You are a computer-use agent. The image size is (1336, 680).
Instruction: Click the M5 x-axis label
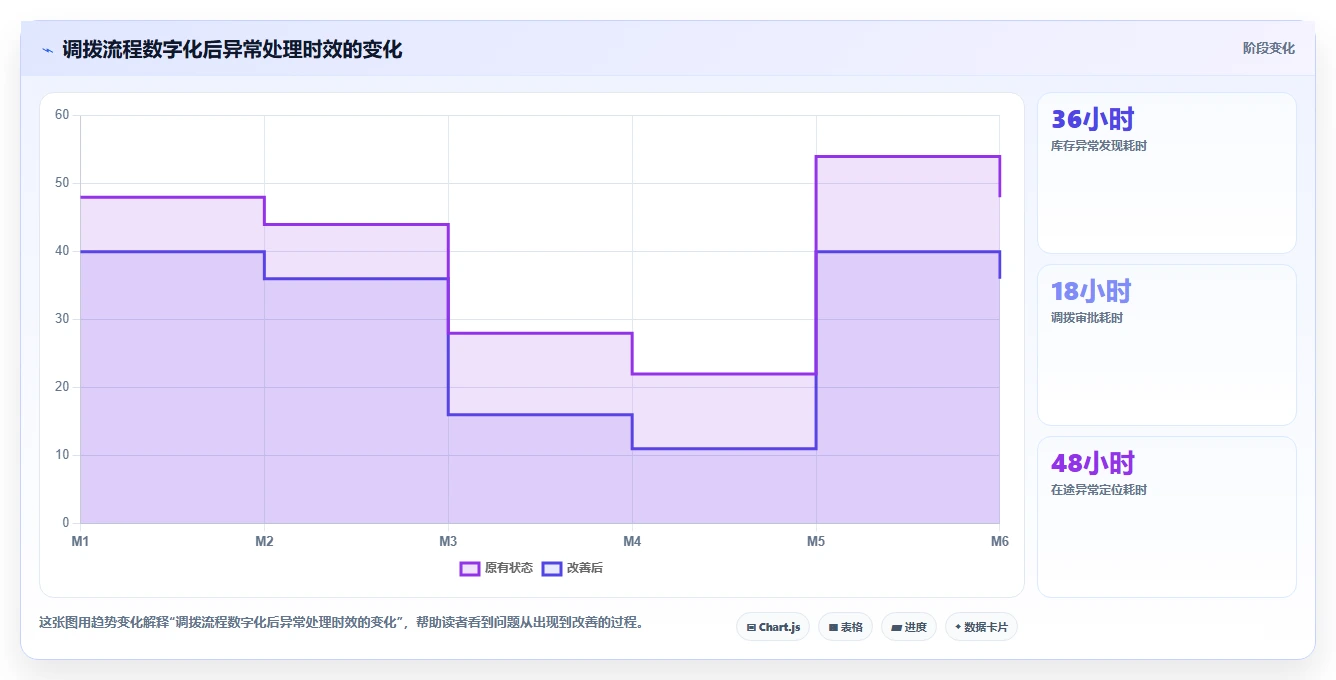point(816,541)
